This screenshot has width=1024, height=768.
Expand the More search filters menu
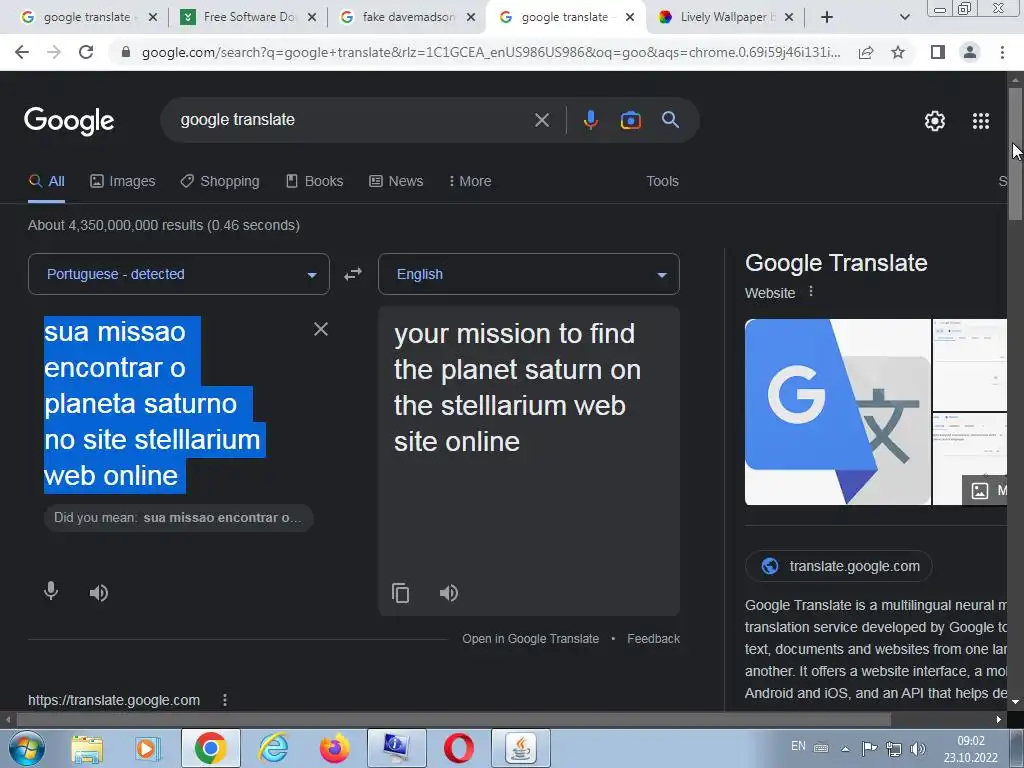coord(470,182)
